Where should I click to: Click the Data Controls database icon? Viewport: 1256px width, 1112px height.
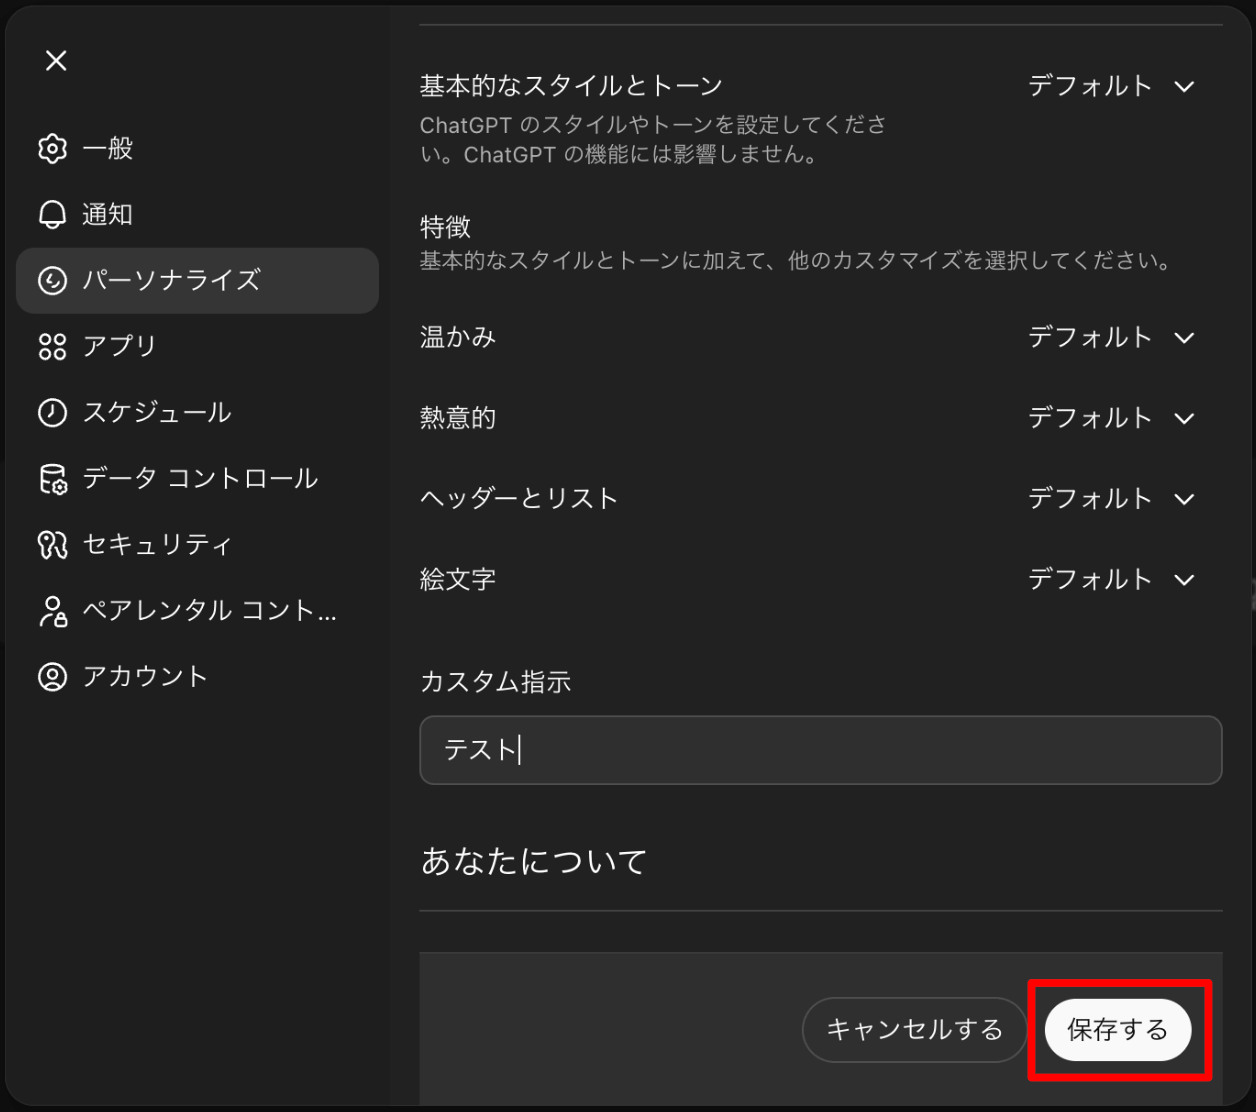[52, 479]
